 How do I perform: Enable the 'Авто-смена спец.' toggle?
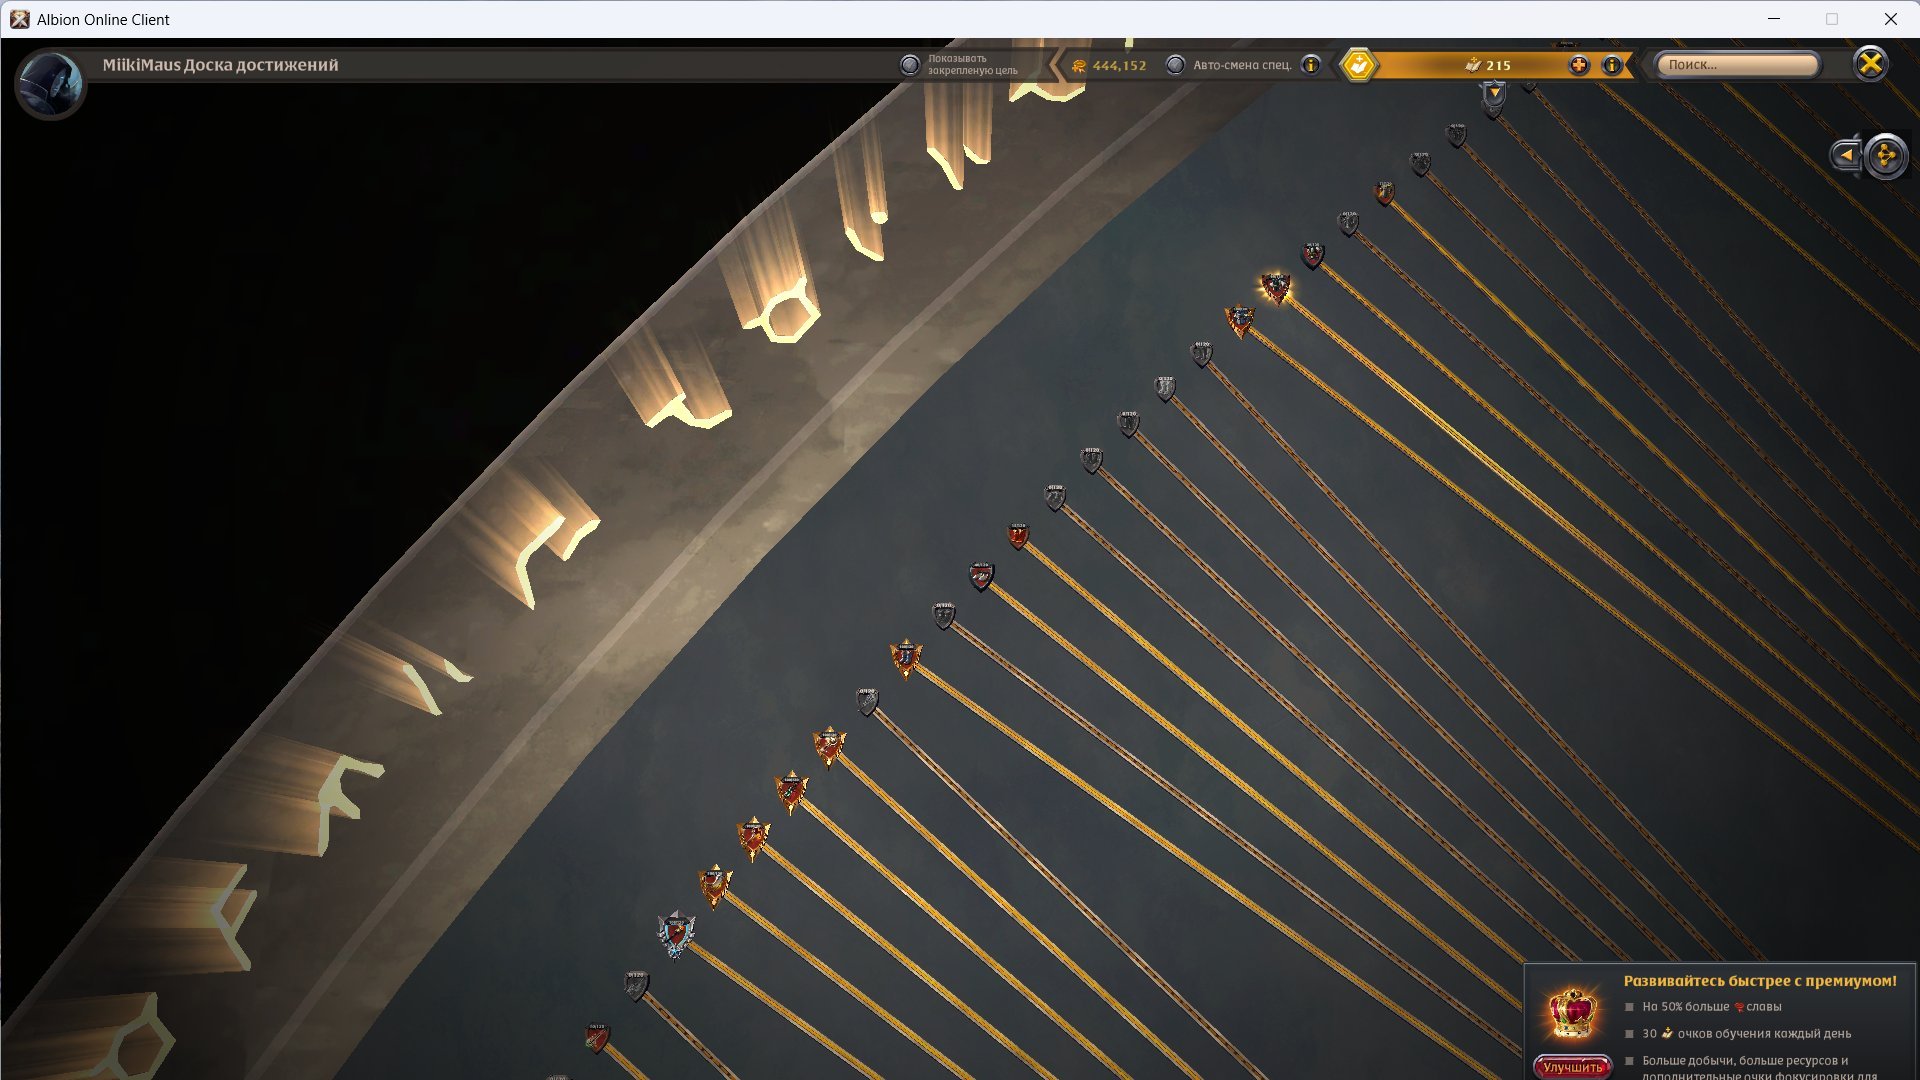(1176, 65)
